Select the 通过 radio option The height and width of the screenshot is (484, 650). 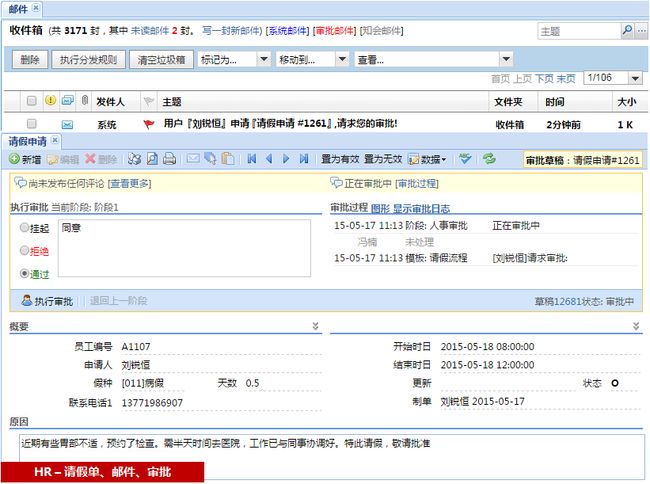(x=24, y=273)
